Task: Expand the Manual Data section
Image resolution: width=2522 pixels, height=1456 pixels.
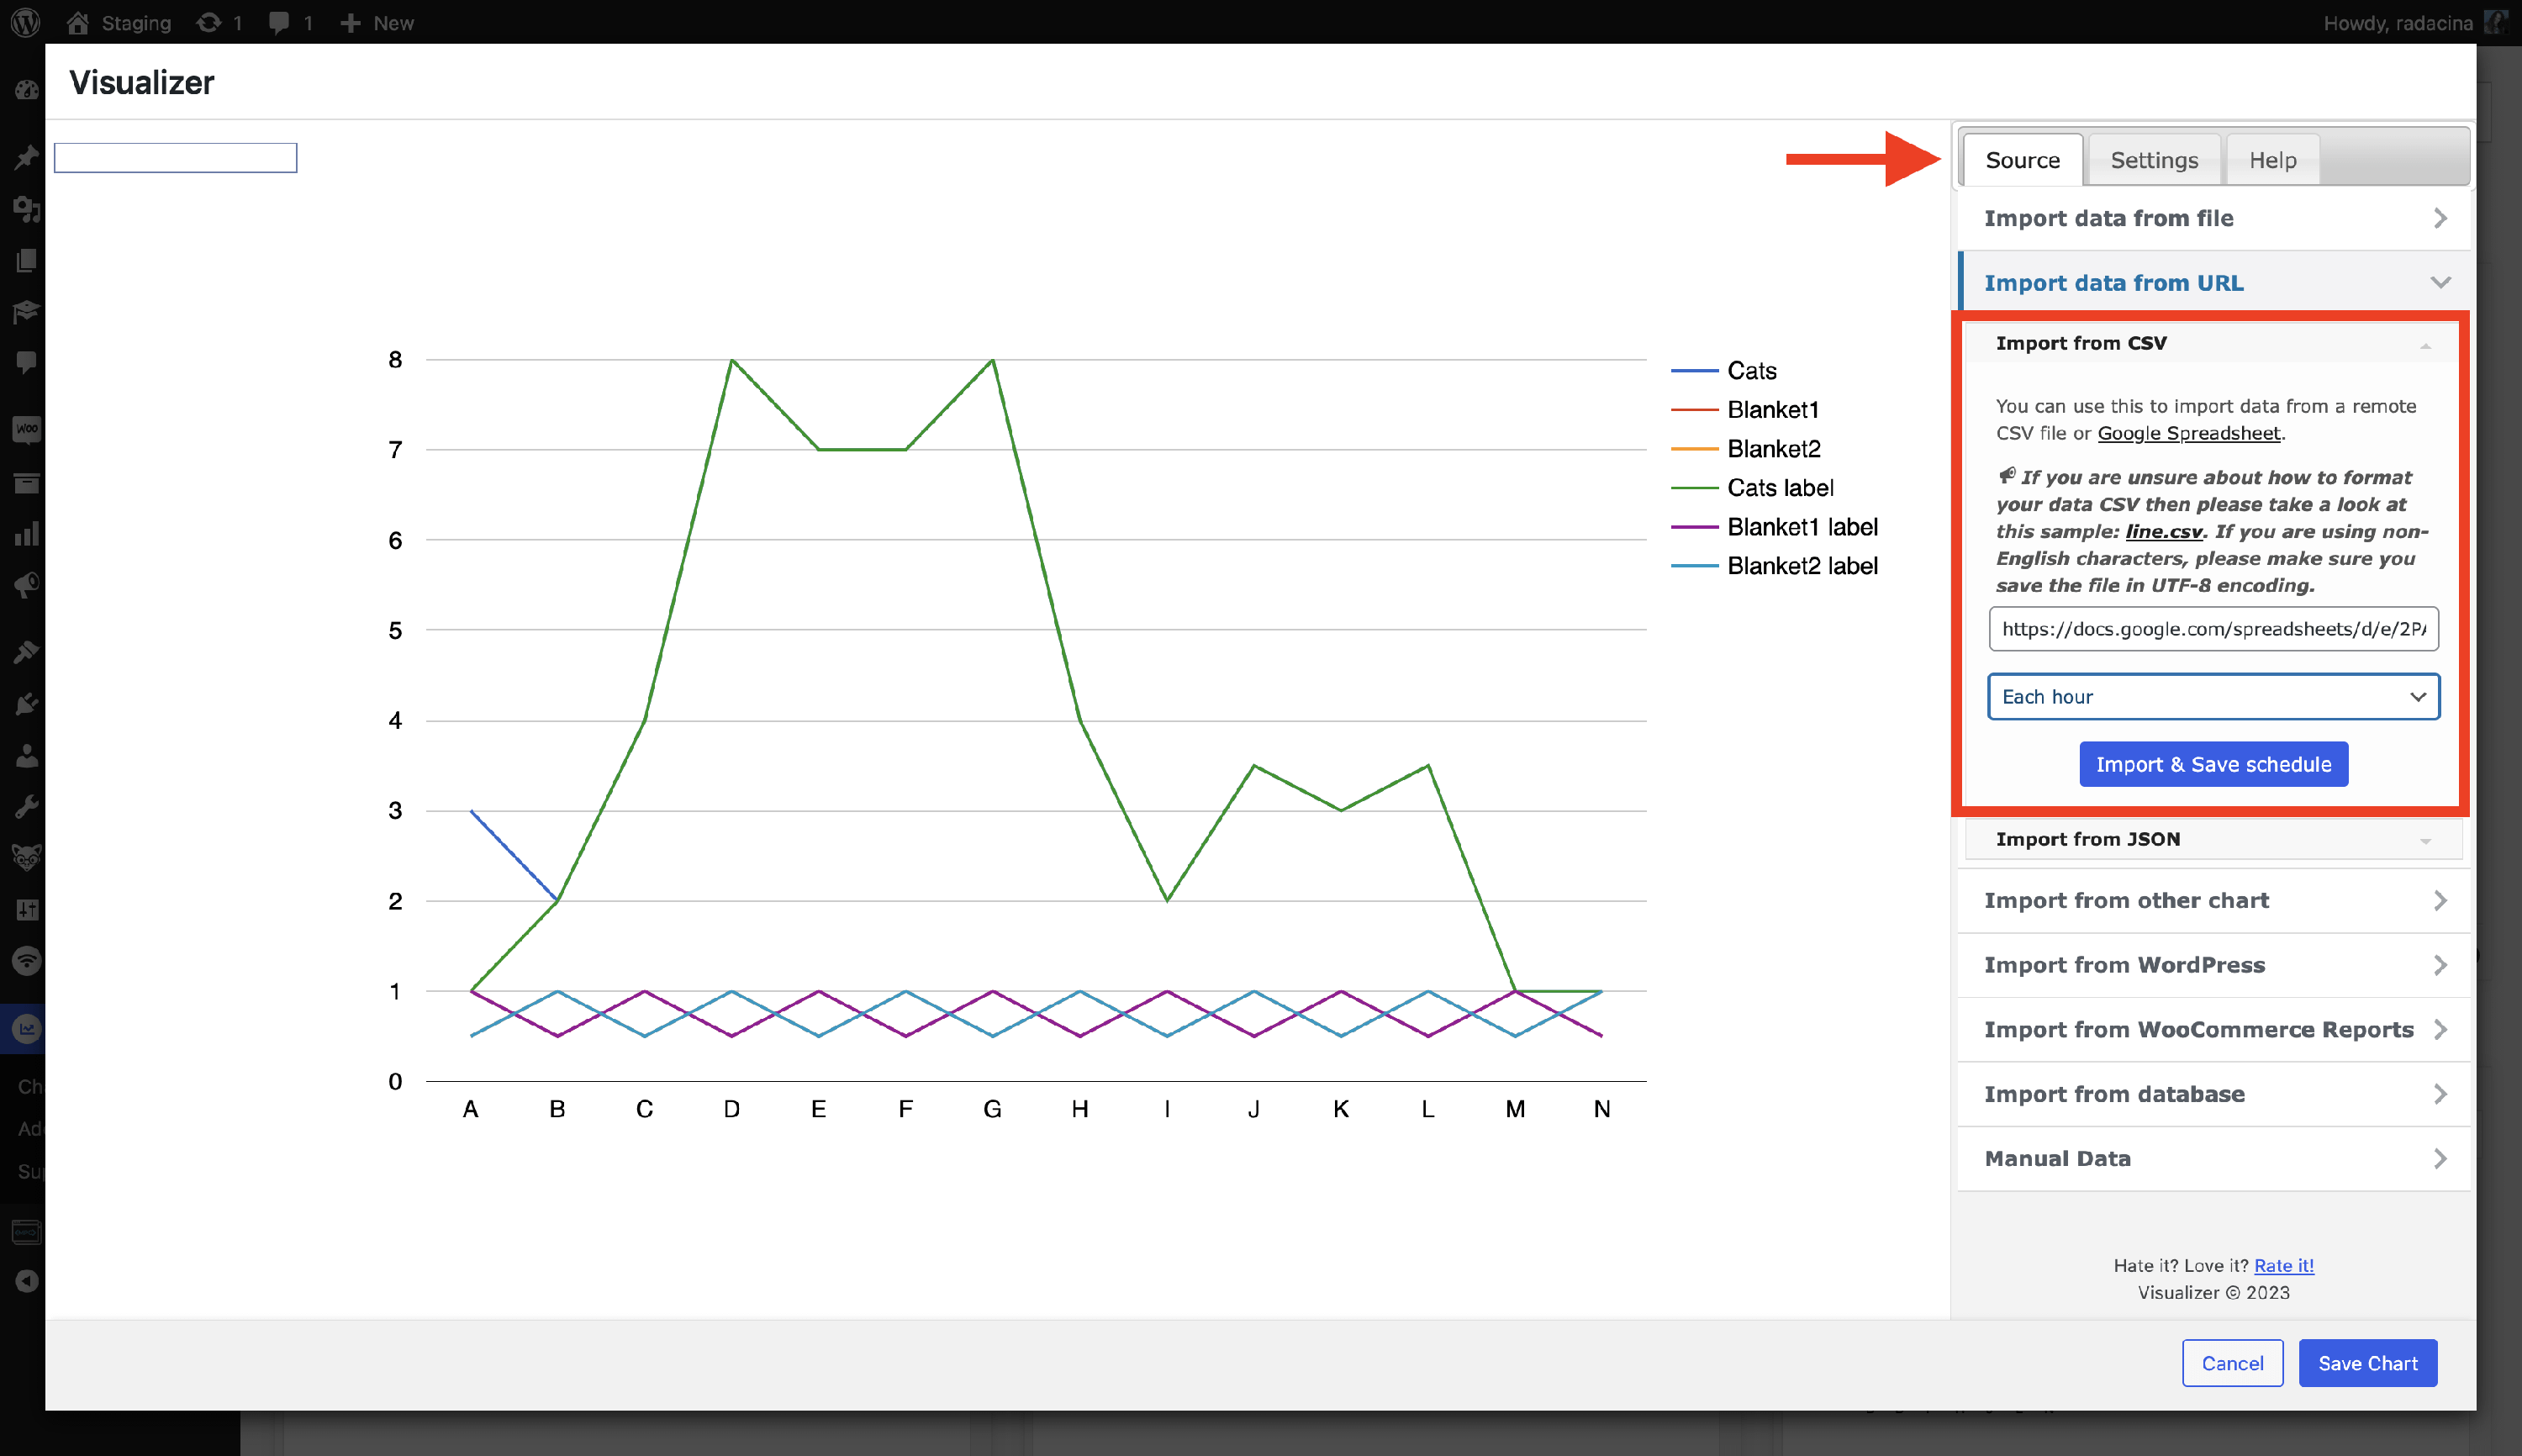Action: click(x=2212, y=1158)
